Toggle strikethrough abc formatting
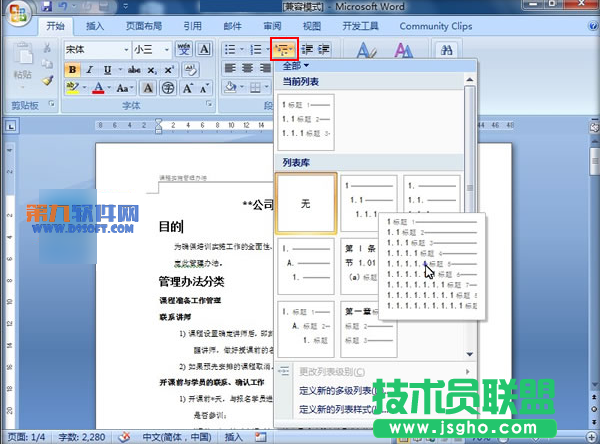This screenshot has height=444, width=600. 134,70
